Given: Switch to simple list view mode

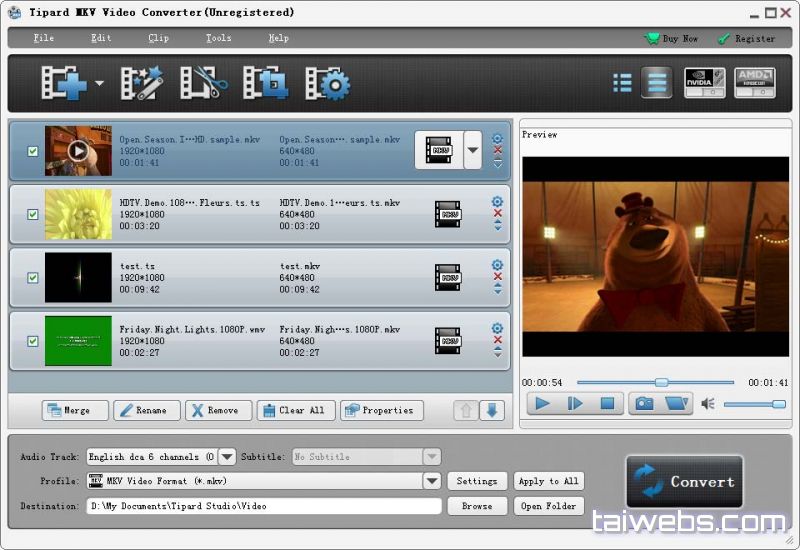Looking at the screenshot, I should pos(622,83).
